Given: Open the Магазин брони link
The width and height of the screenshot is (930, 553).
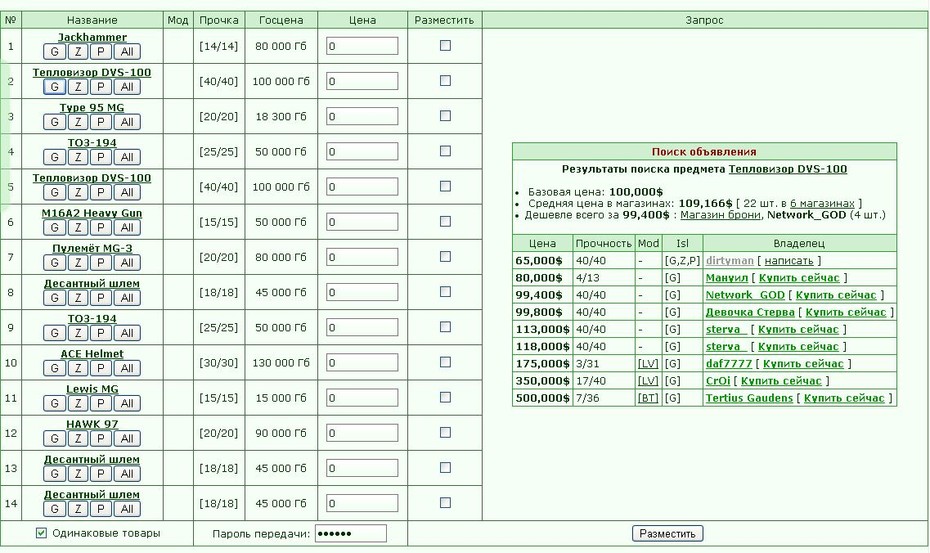Looking at the screenshot, I should 720,215.
